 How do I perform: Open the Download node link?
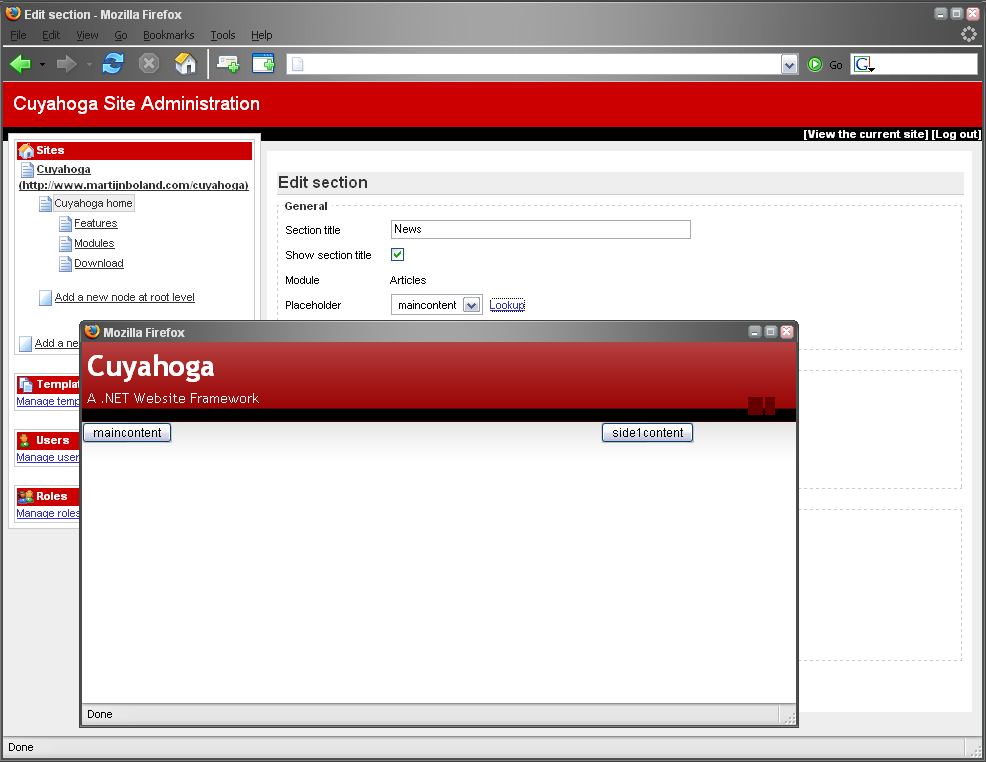99,263
